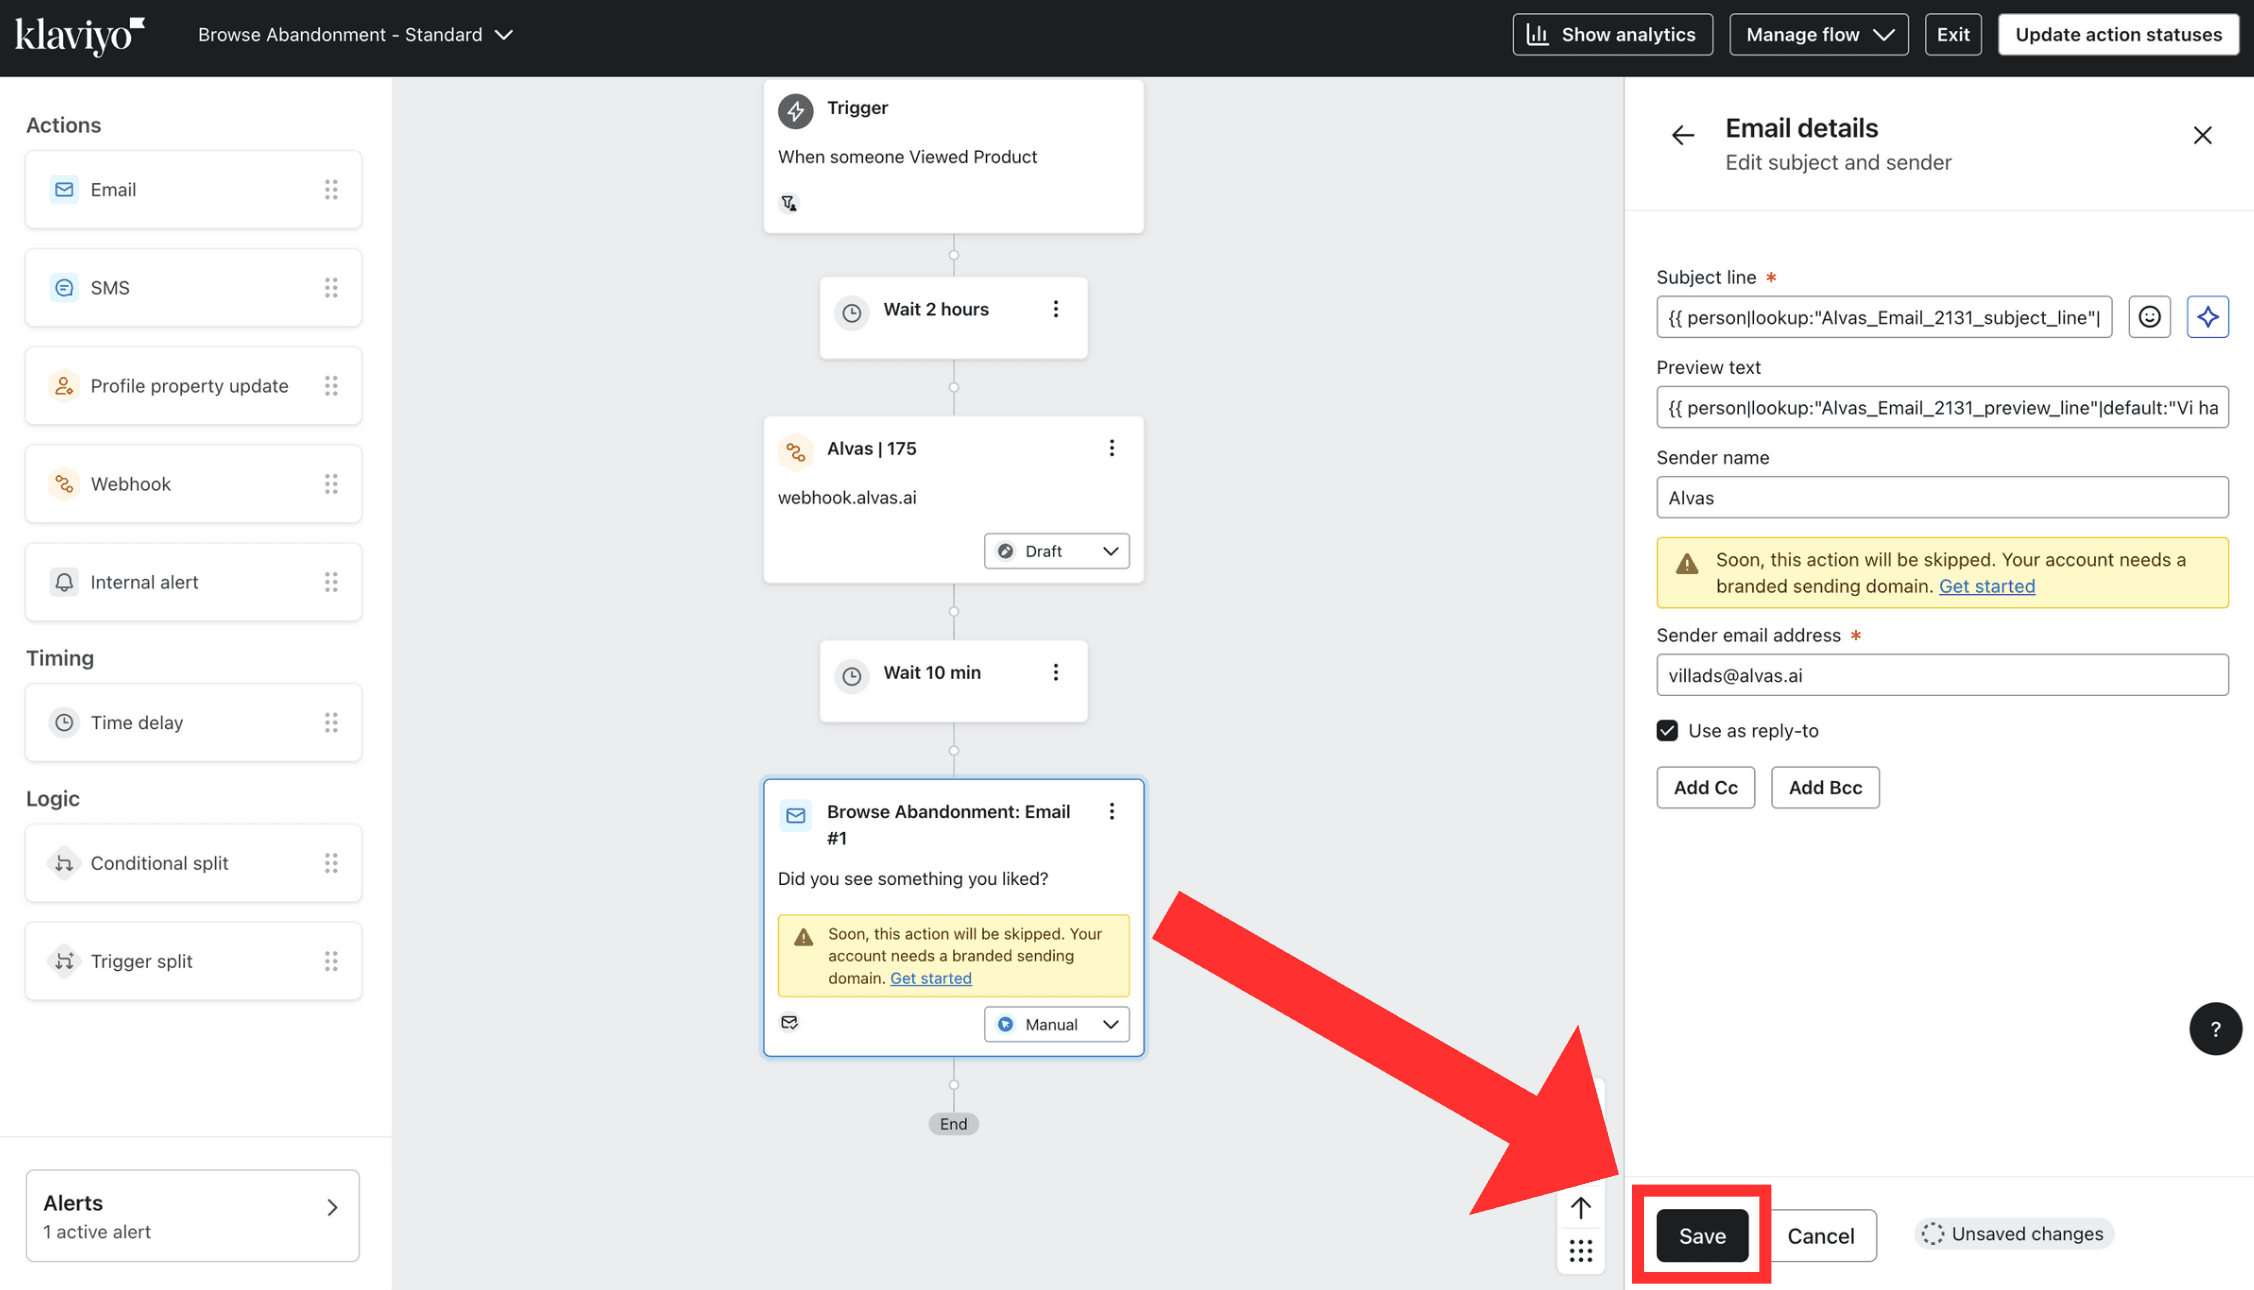Image resolution: width=2254 pixels, height=1290 pixels.
Task: Open the Manual status dropdown on email
Action: [x=1056, y=1024]
